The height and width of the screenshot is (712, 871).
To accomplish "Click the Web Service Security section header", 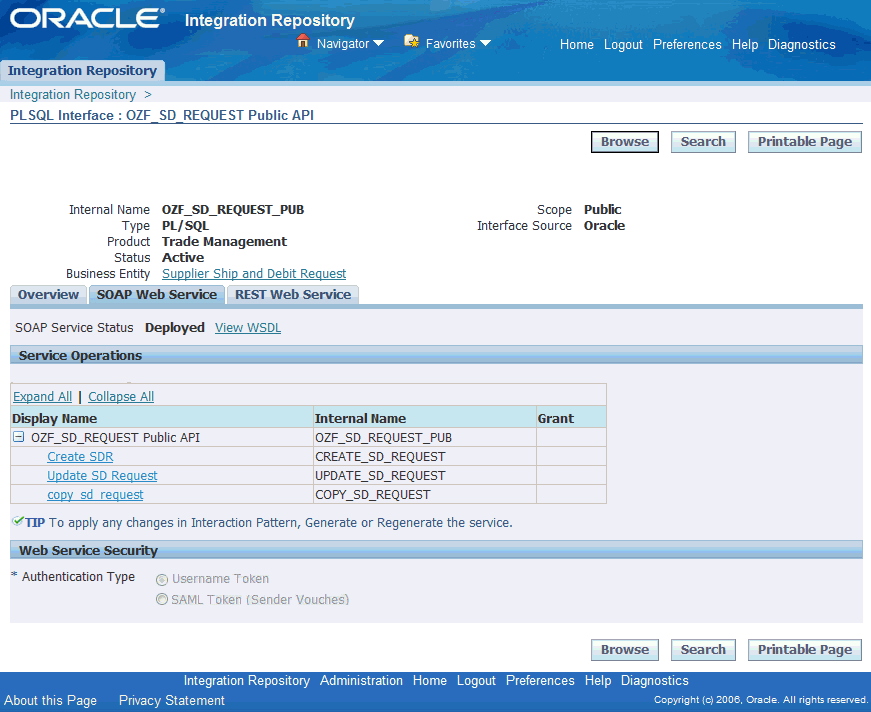I will click(436, 550).
